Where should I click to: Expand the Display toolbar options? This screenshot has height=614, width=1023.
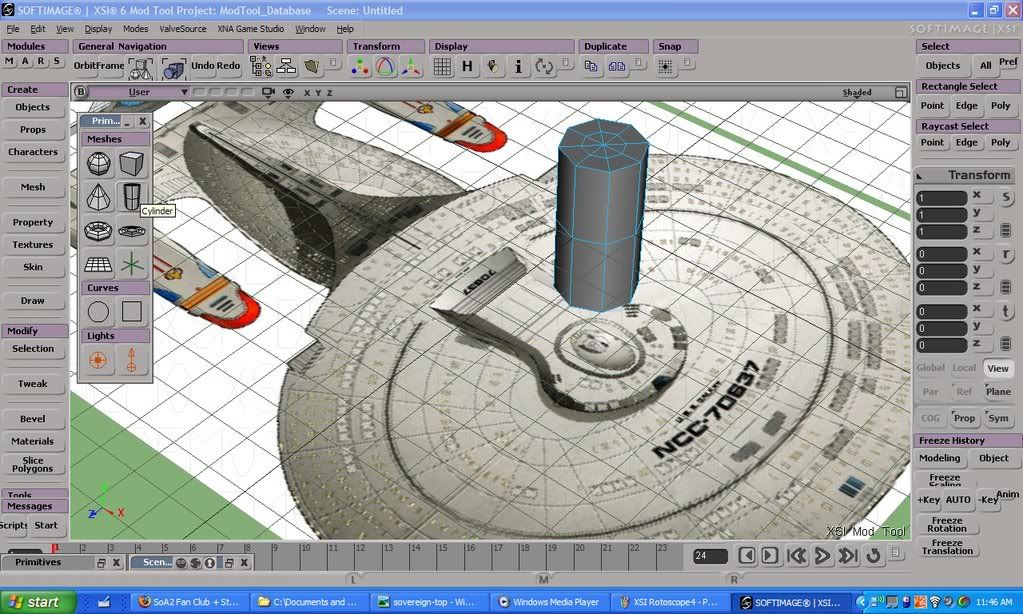(566, 63)
